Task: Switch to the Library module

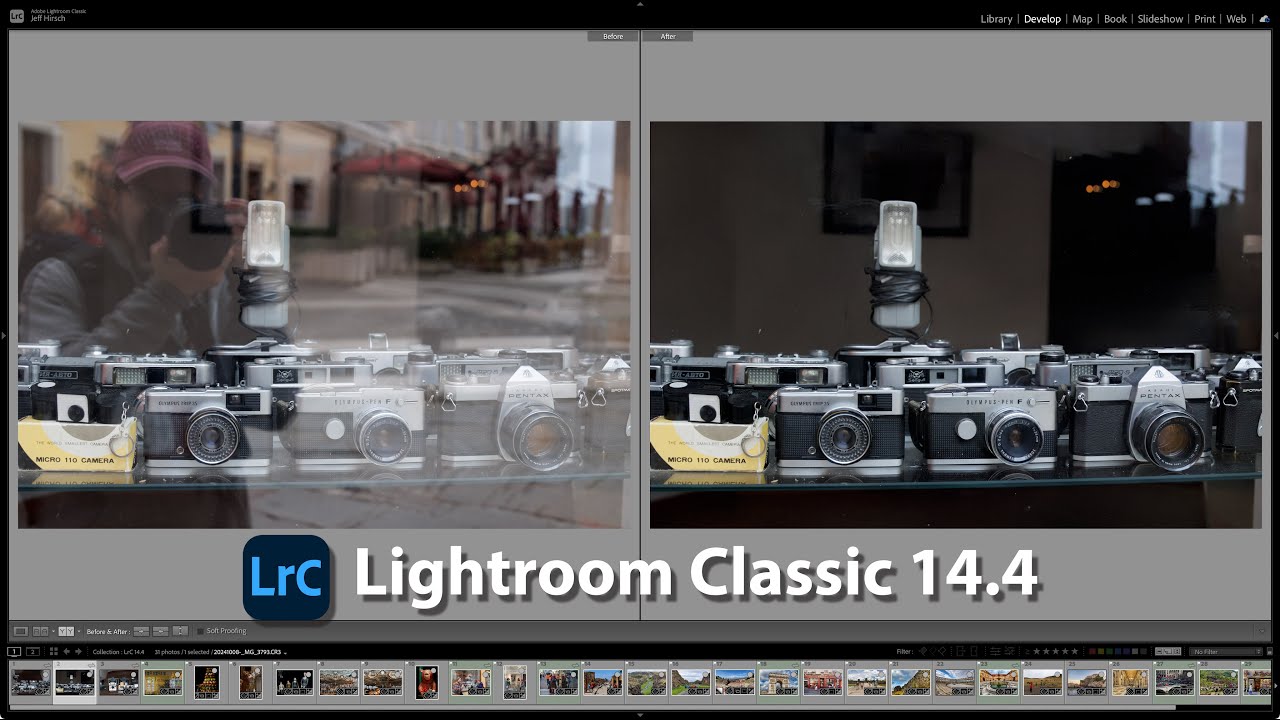Action: (x=996, y=19)
